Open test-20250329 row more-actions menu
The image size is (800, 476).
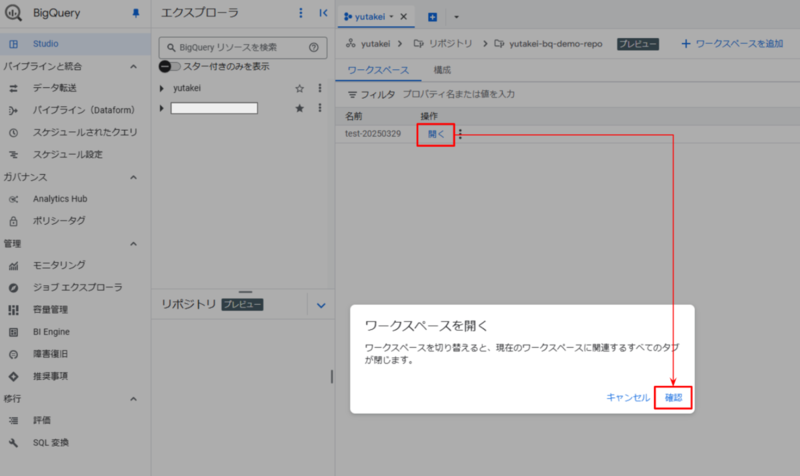pos(460,134)
